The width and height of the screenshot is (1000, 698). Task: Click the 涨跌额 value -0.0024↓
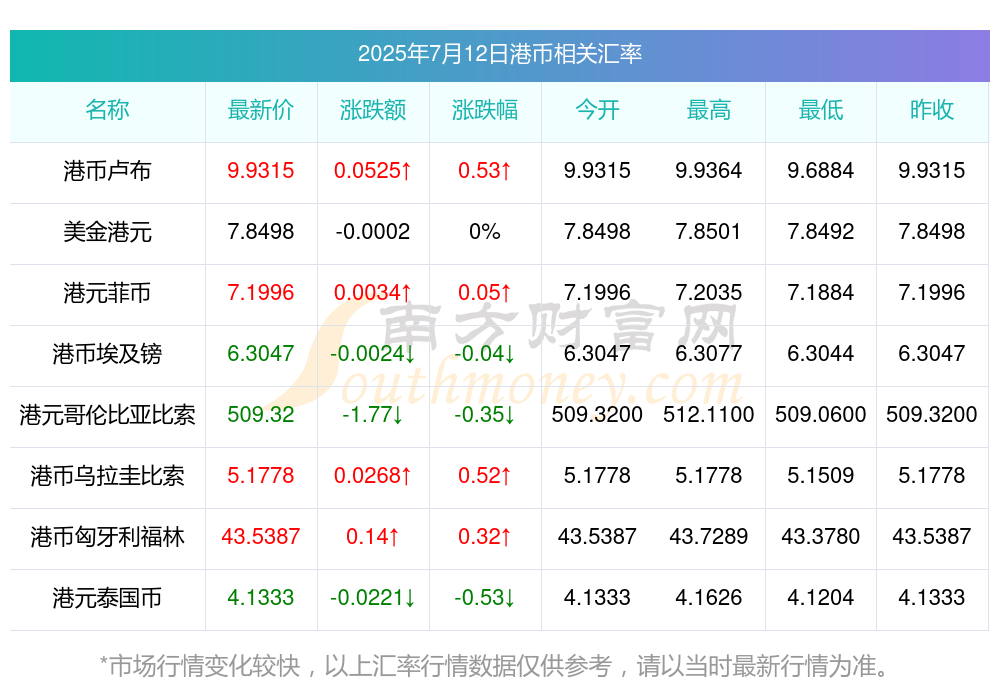pyautogui.click(x=373, y=353)
